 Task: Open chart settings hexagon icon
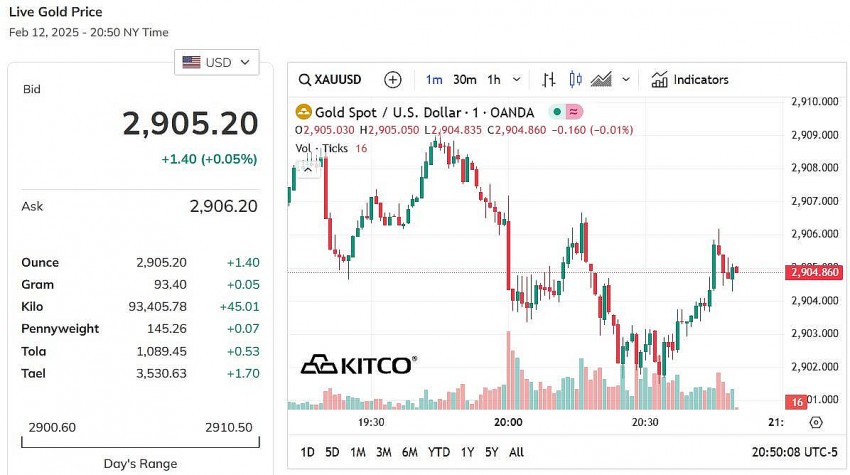[816, 422]
